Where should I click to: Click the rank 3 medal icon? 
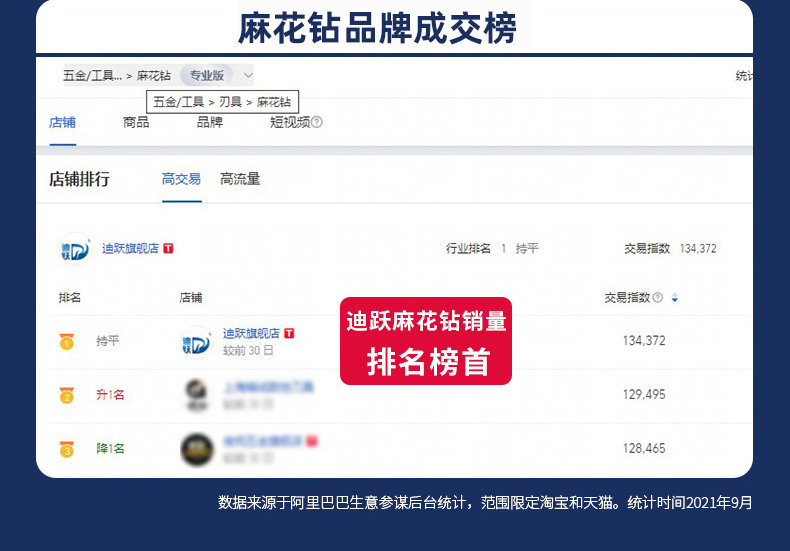click(x=67, y=449)
